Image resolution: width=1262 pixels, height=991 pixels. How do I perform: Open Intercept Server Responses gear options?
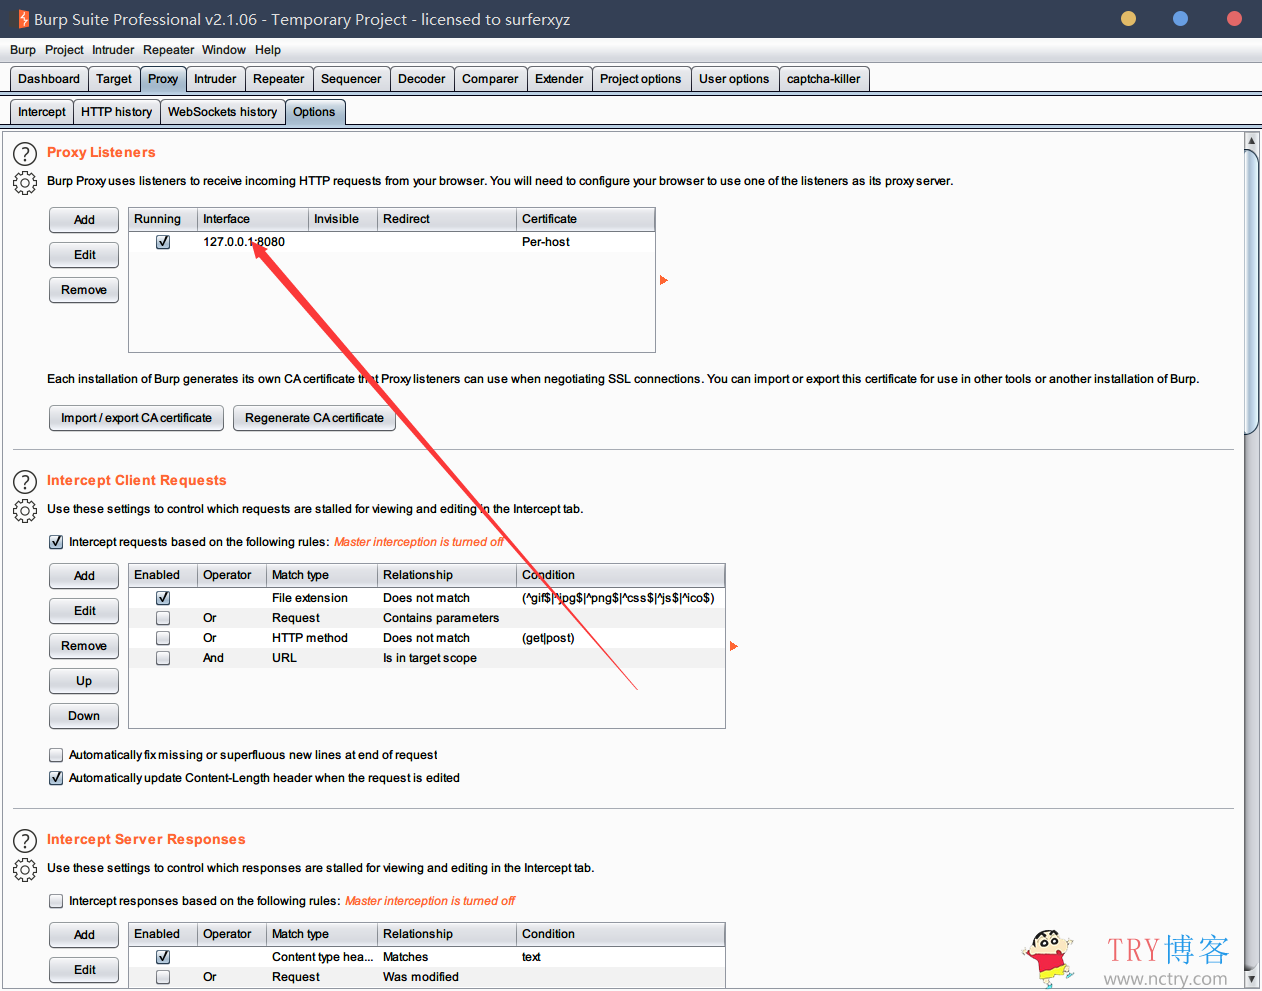coord(25,870)
